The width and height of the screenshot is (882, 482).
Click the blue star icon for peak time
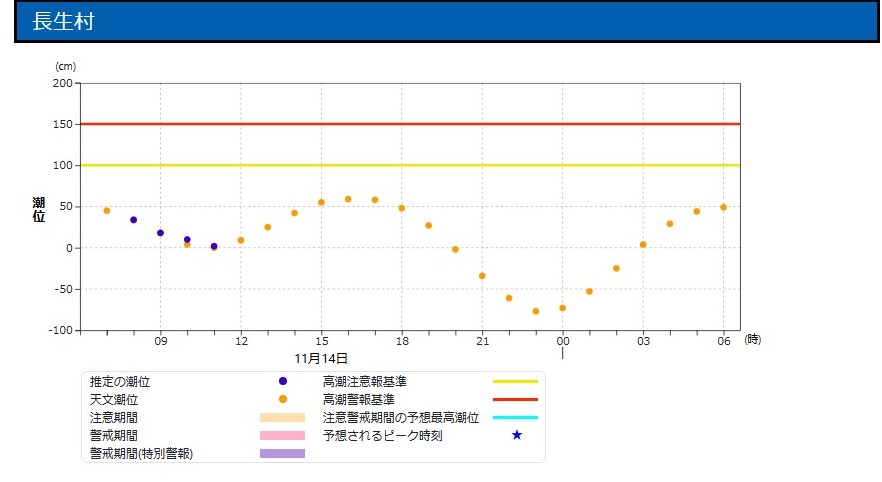[517, 435]
